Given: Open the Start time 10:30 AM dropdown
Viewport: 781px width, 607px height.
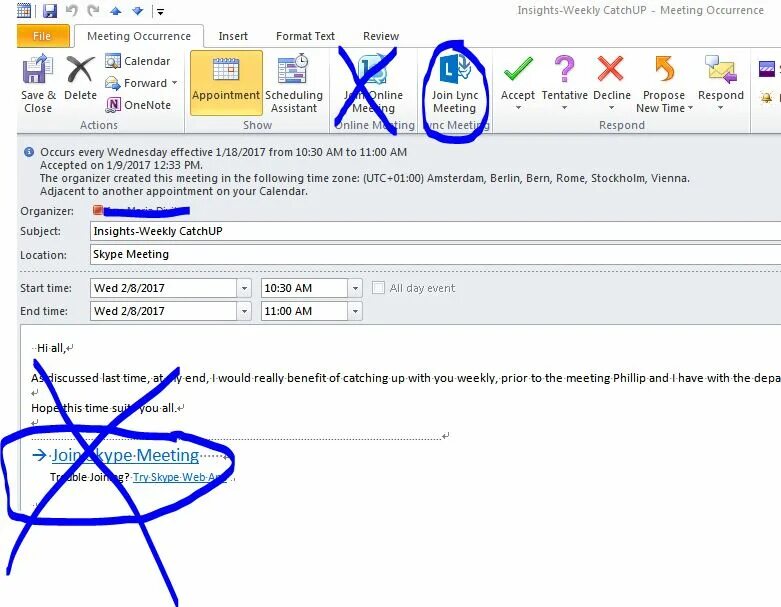Looking at the screenshot, I should pyautogui.click(x=355, y=288).
